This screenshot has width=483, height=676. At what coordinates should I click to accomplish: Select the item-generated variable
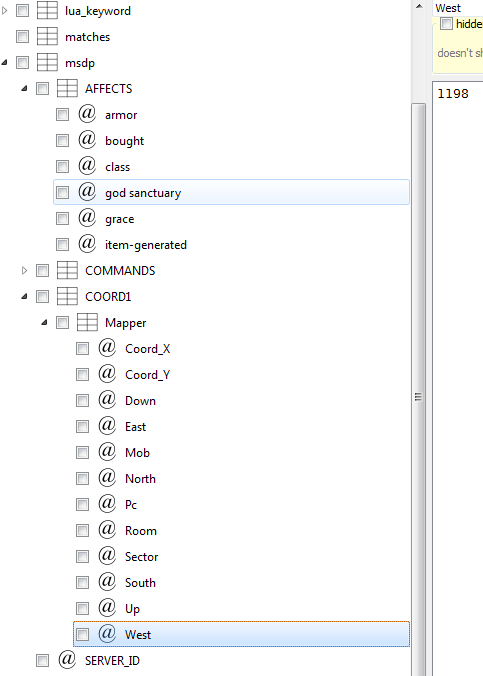coord(146,245)
